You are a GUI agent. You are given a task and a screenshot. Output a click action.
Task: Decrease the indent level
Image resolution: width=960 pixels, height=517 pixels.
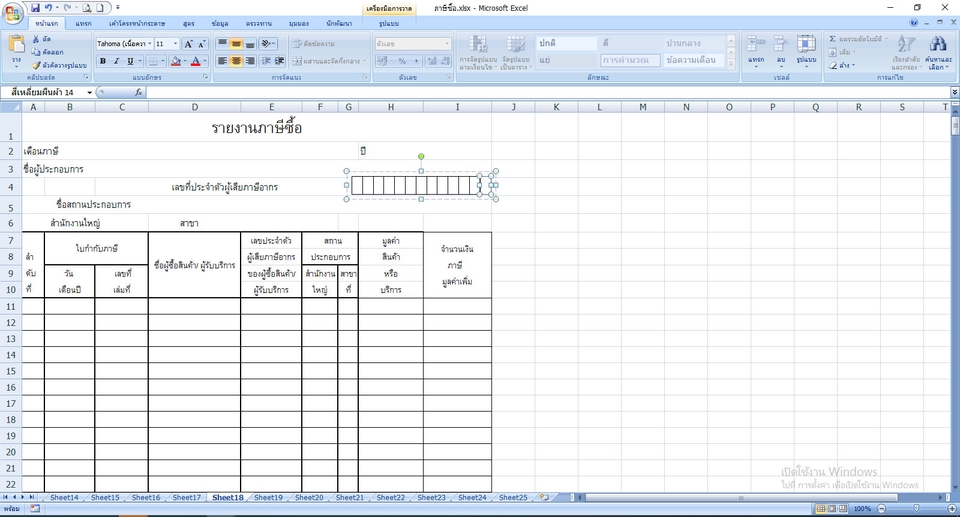[266, 61]
